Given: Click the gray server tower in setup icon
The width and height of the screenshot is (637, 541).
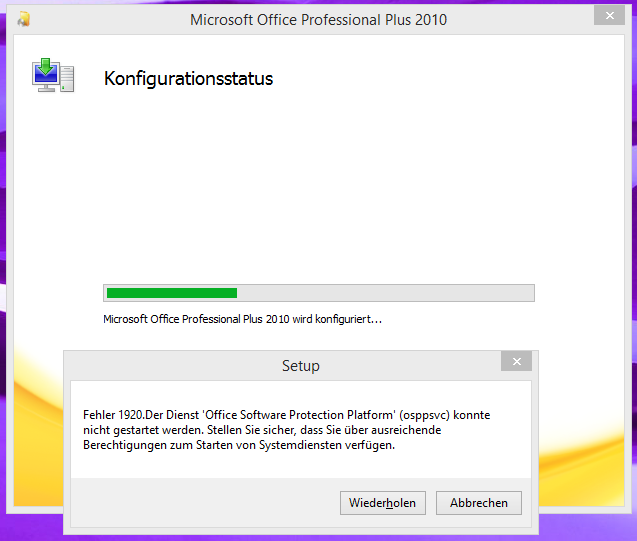Looking at the screenshot, I should (x=67, y=78).
